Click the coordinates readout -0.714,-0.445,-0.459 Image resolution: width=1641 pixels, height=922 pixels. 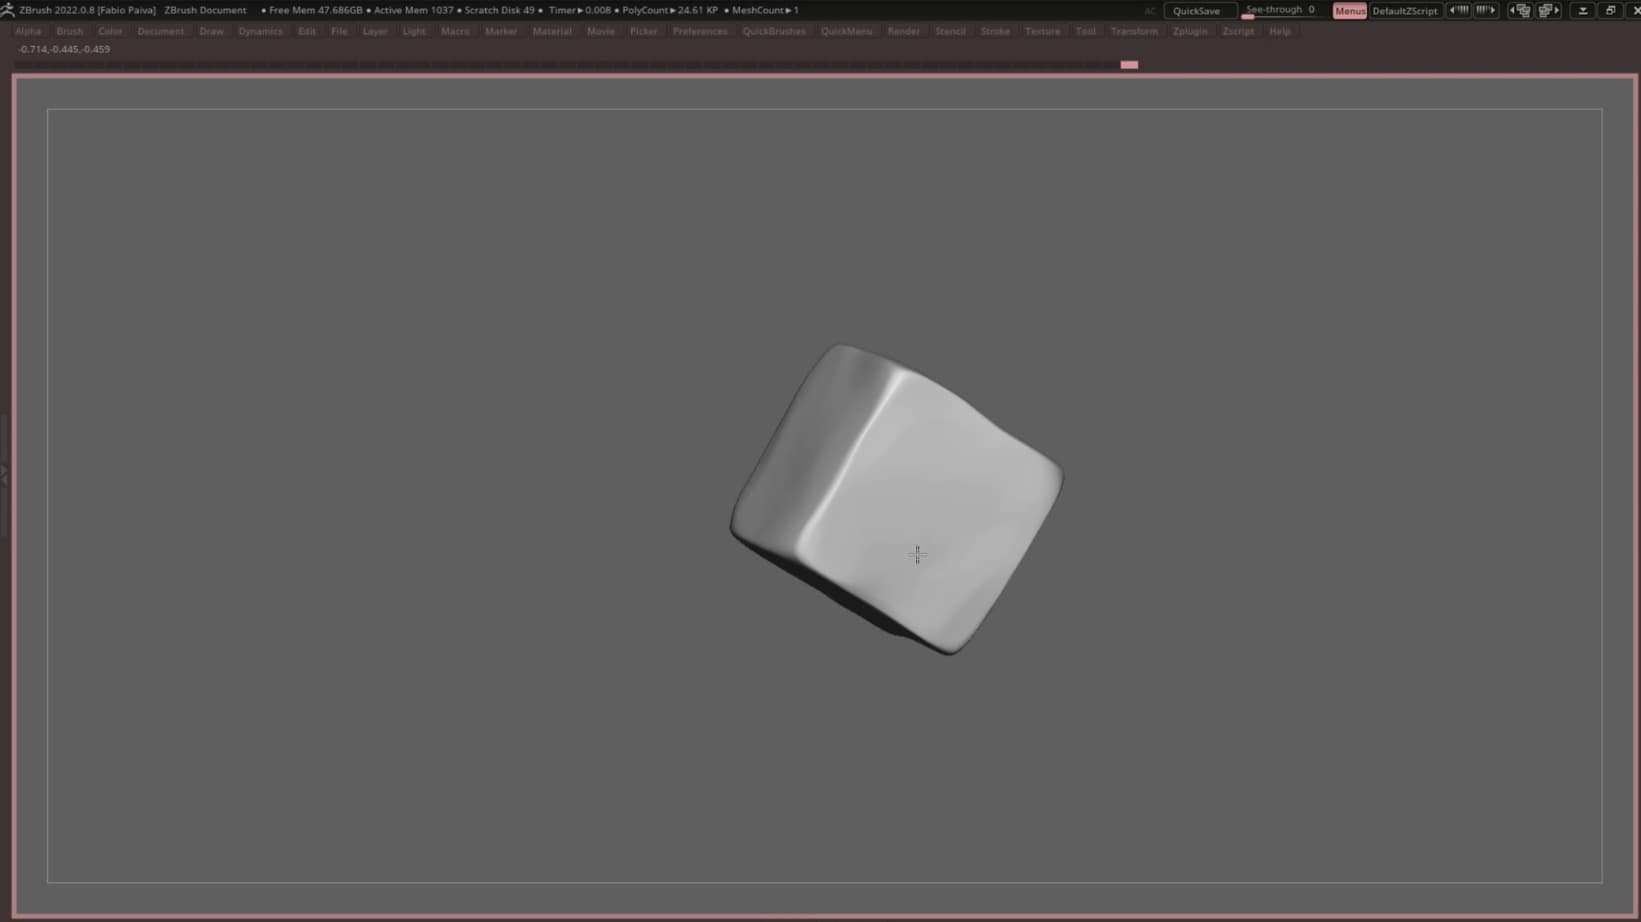pyautogui.click(x=64, y=49)
